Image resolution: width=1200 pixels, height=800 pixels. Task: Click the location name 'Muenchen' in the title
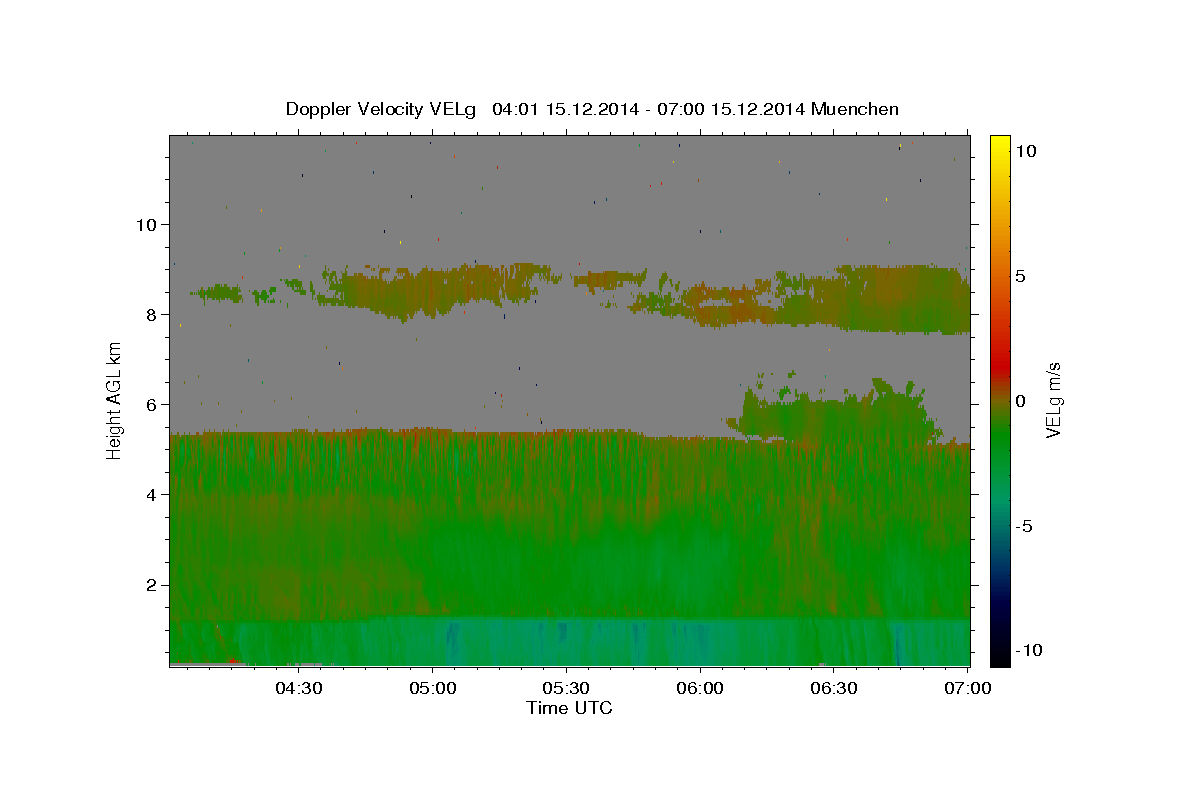pyautogui.click(x=855, y=109)
